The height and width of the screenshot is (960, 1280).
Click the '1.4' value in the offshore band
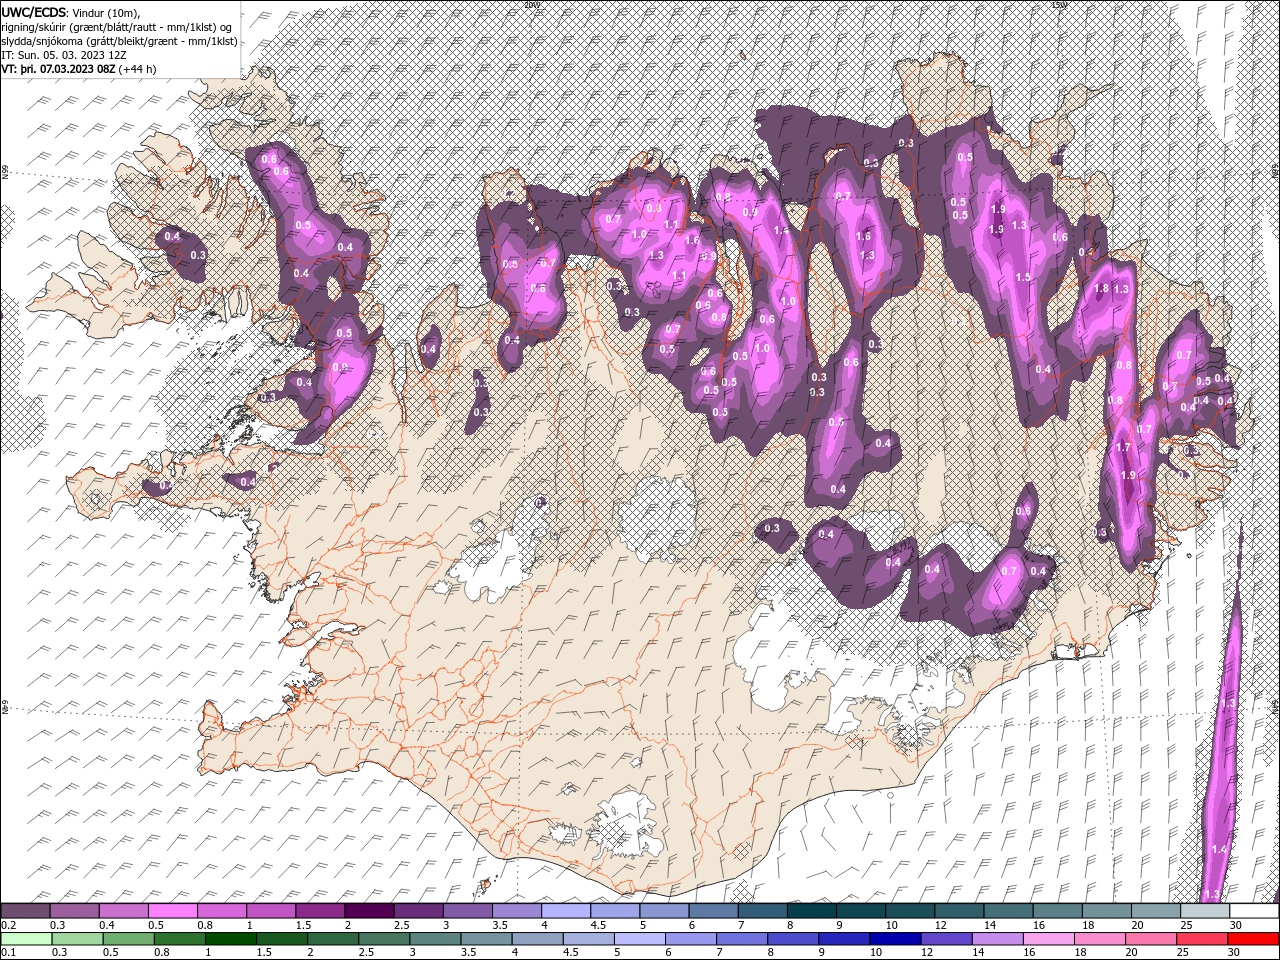(1218, 849)
